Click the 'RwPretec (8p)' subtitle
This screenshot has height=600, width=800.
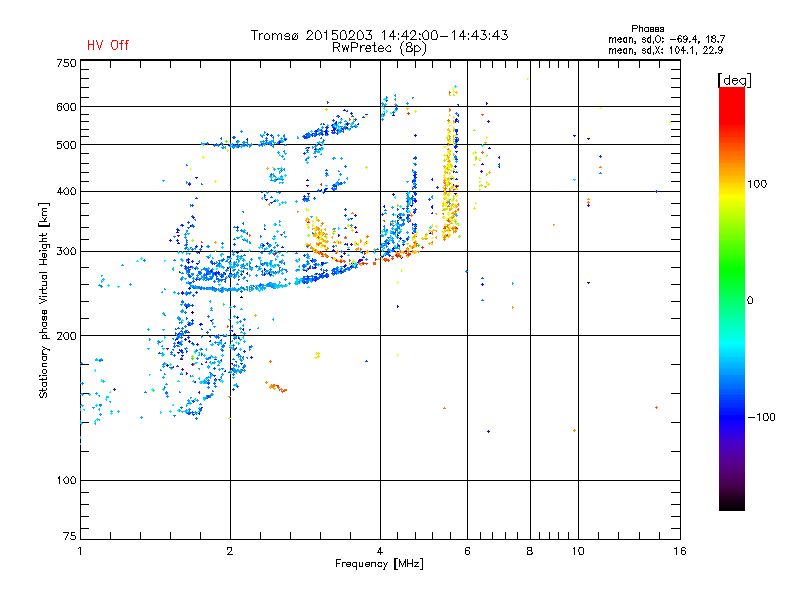(x=379, y=48)
